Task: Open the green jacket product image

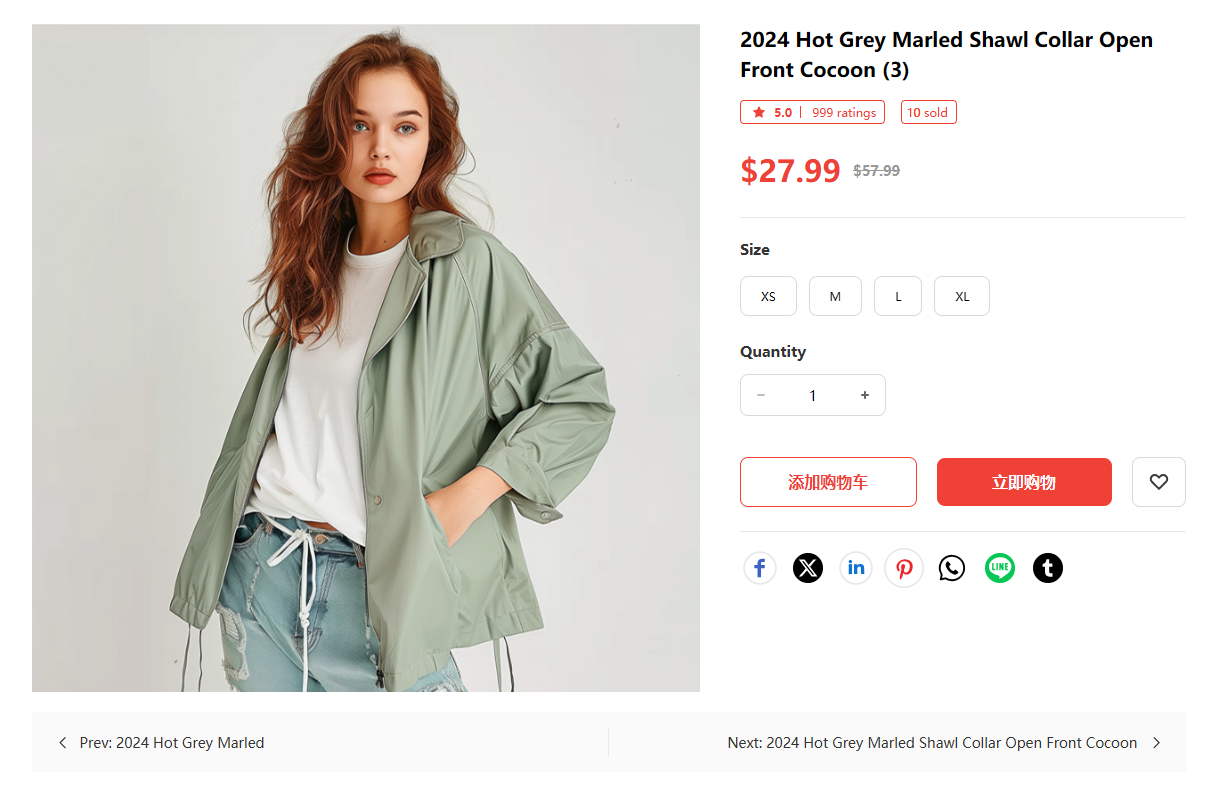Action: 366,358
